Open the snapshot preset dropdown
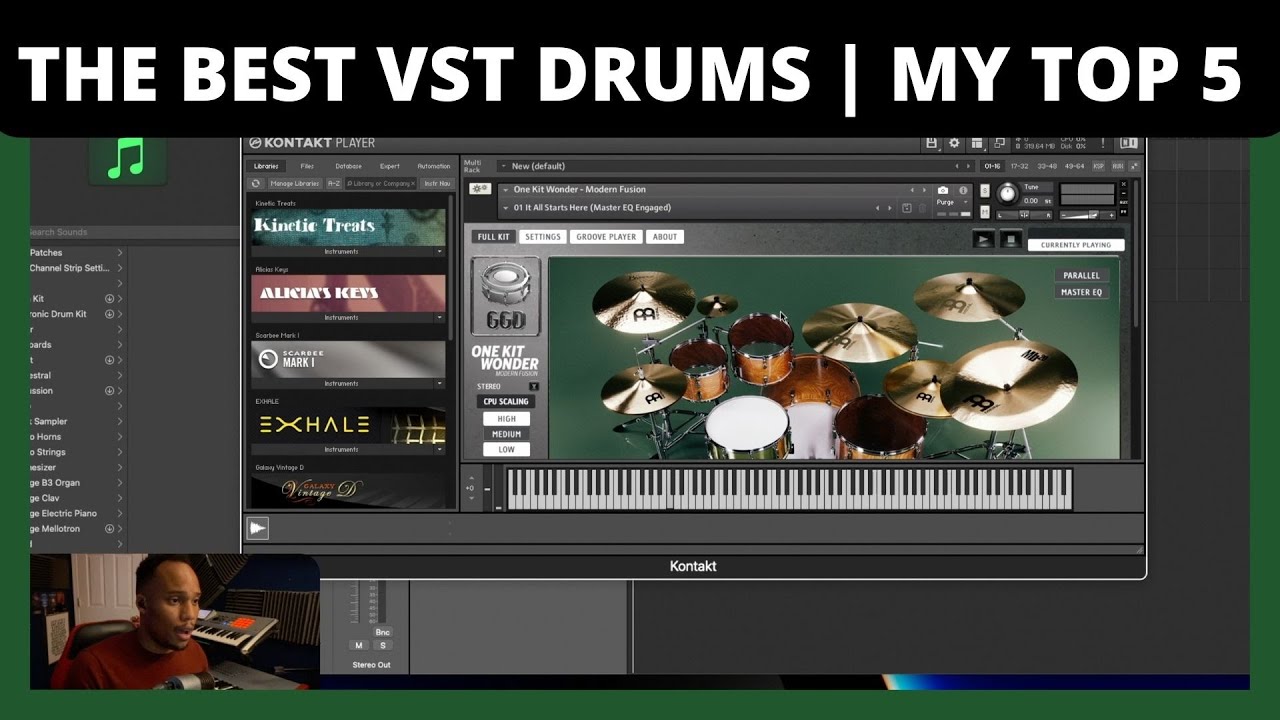1280x720 pixels. tap(506, 208)
